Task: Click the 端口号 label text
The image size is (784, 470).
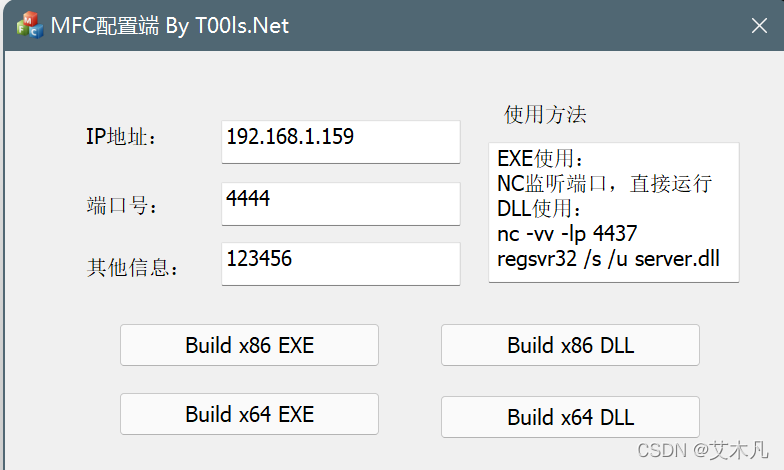Action: 122,206
